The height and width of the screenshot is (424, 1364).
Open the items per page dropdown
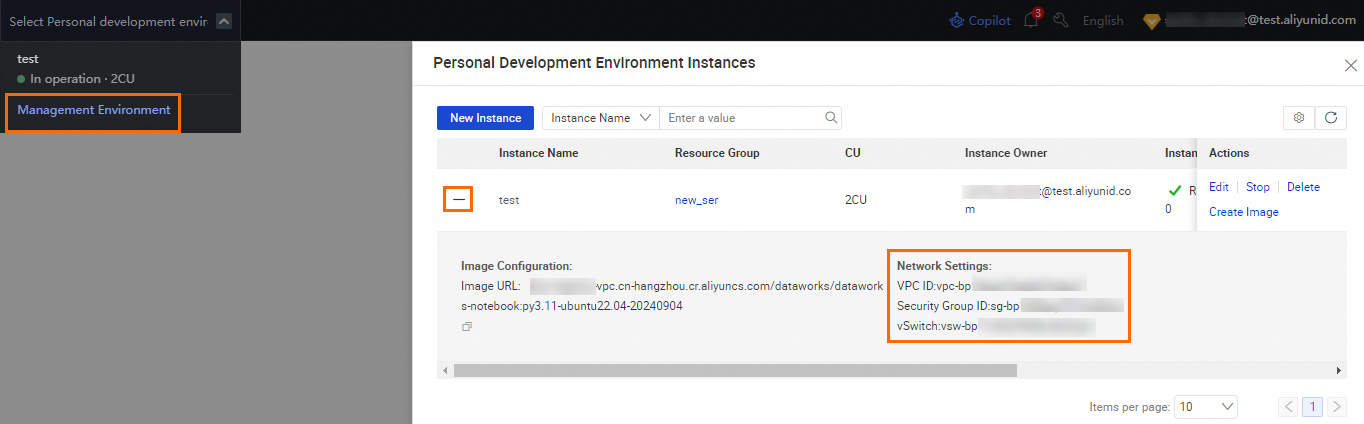1206,407
